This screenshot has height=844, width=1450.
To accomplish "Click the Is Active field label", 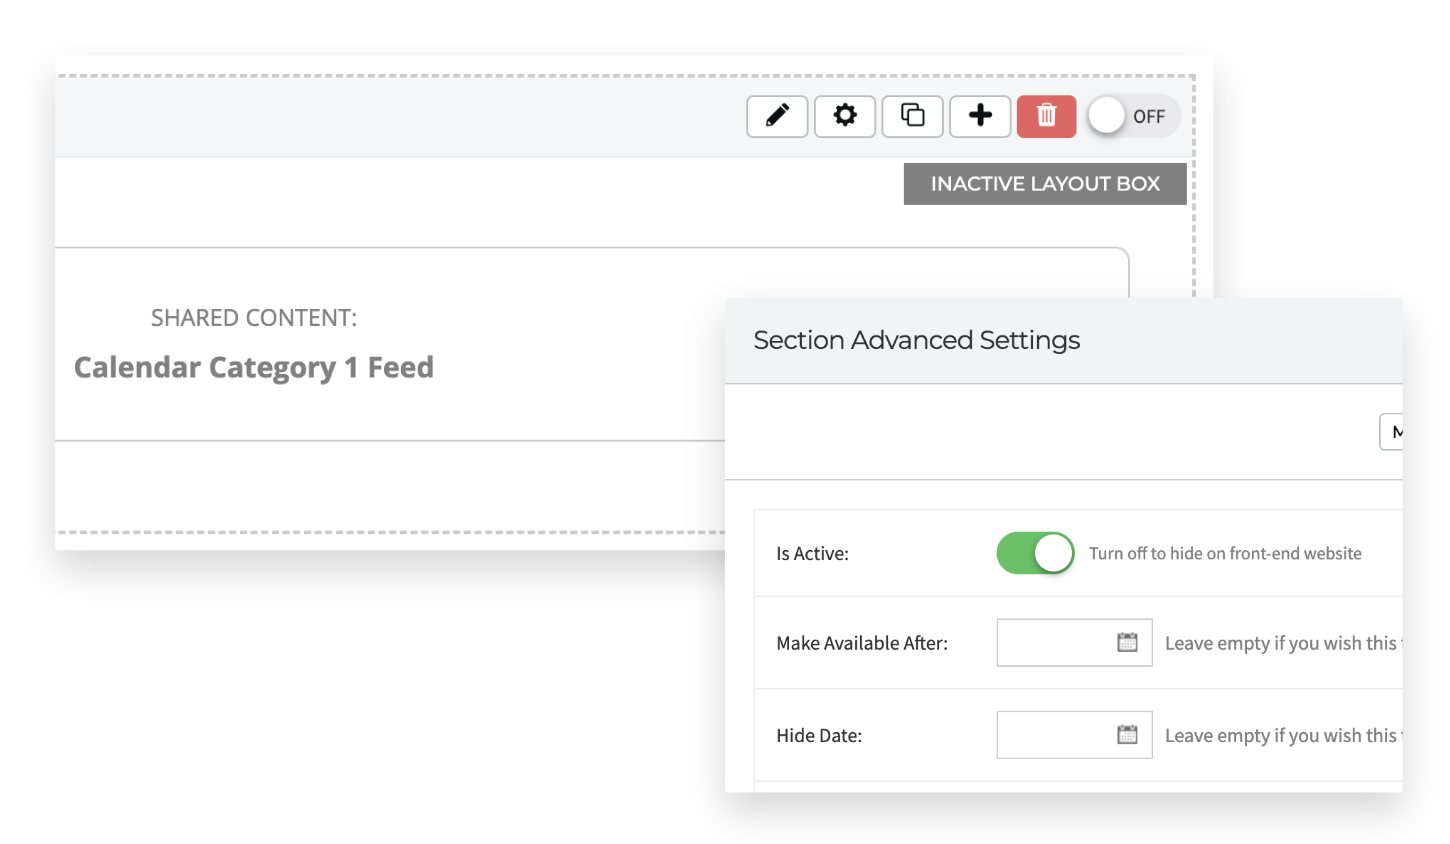I will pyautogui.click(x=812, y=553).
